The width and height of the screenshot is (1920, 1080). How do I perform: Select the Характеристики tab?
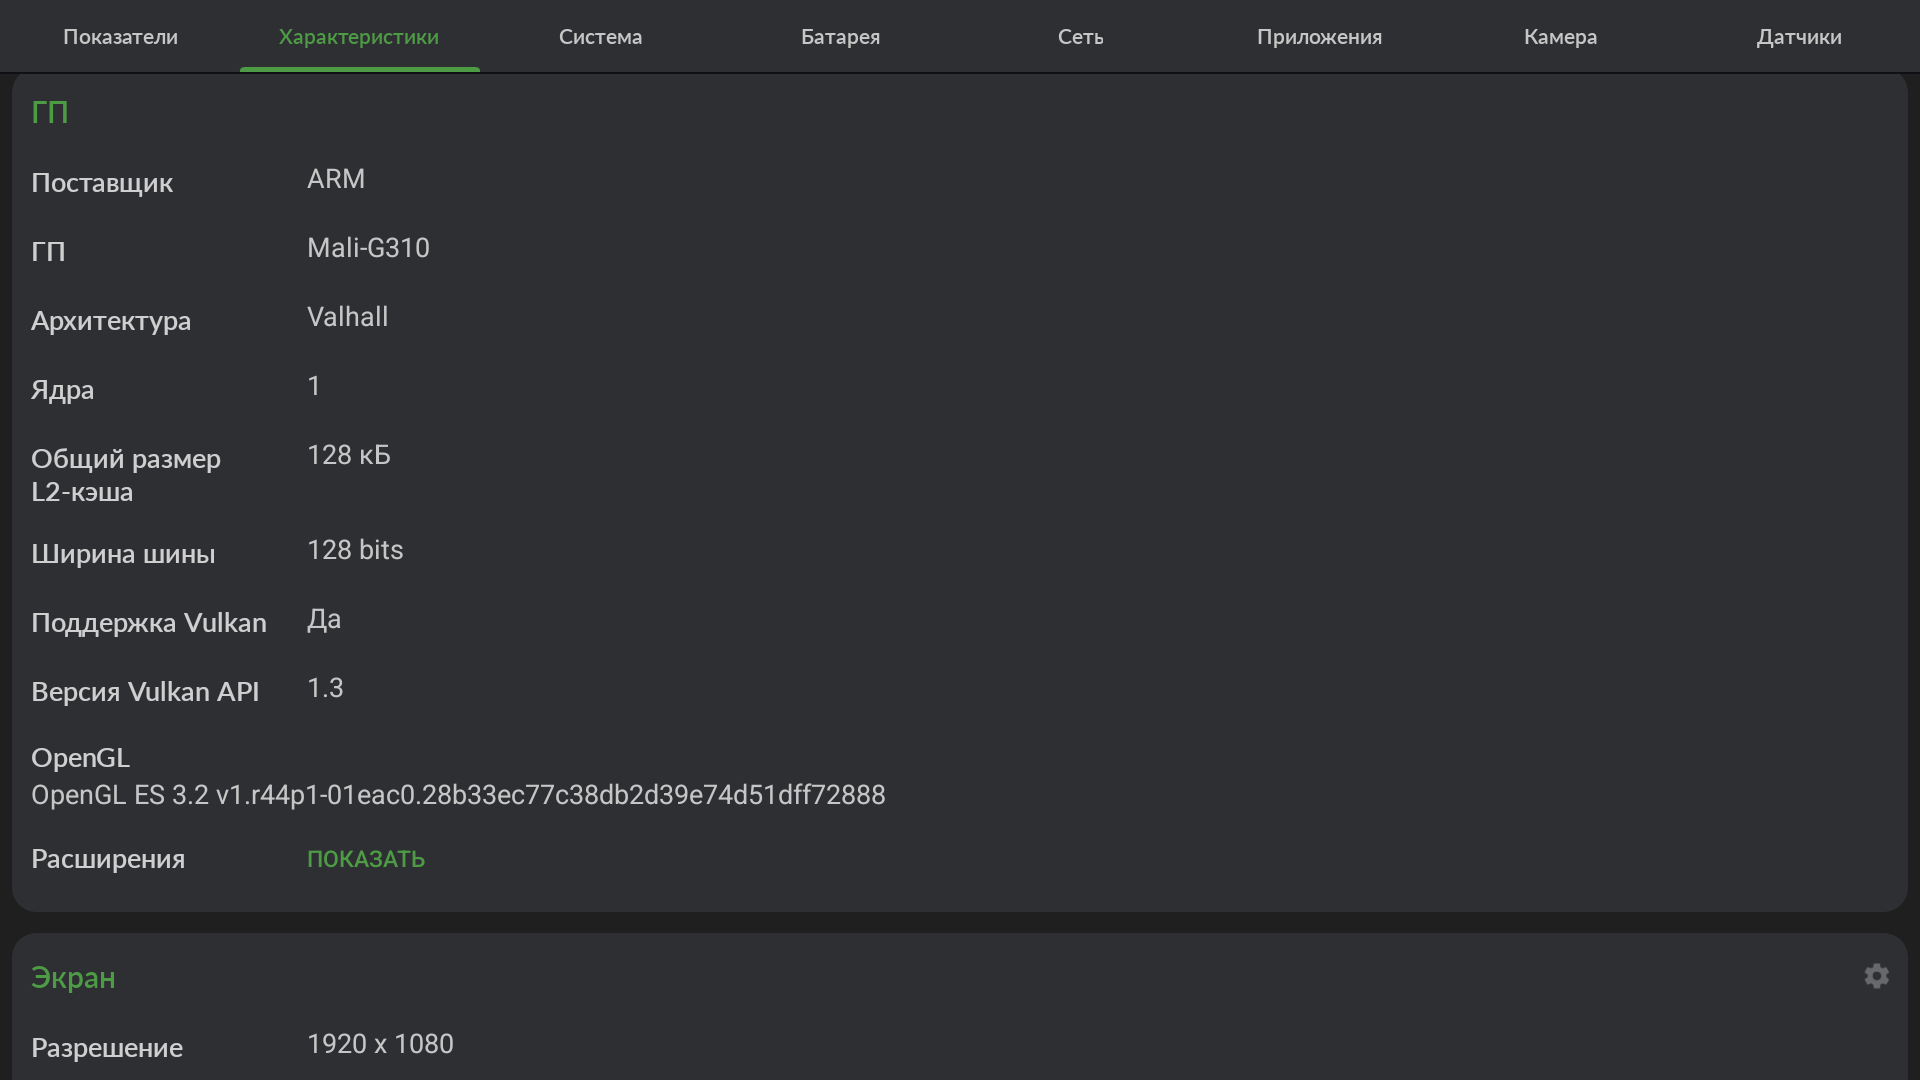pos(359,37)
